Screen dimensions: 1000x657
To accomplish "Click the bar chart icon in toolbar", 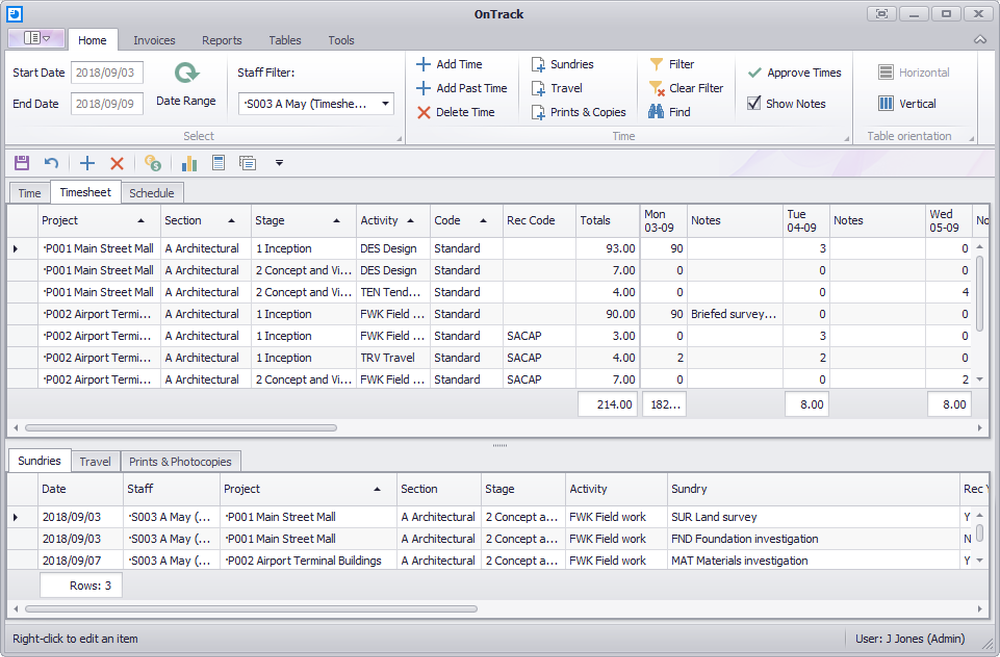I will click(189, 163).
